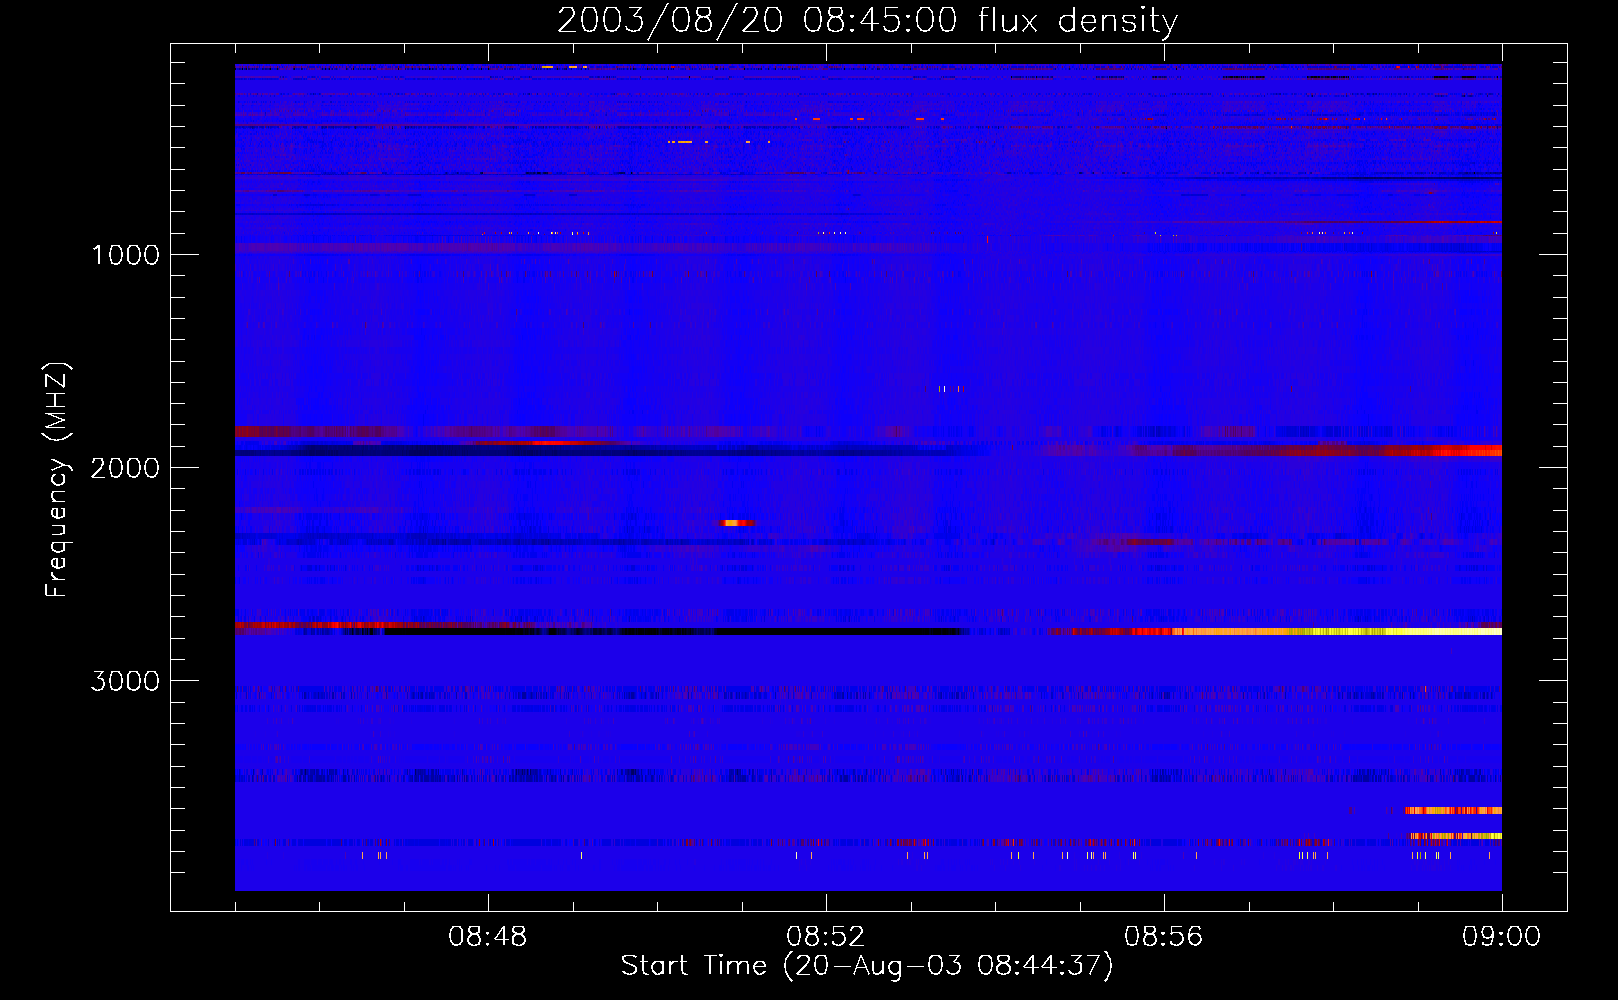Image resolution: width=1618 pixels, height=1000 pixels.
Task: Click the 08:48 time tick label
Action: [488, 937]
